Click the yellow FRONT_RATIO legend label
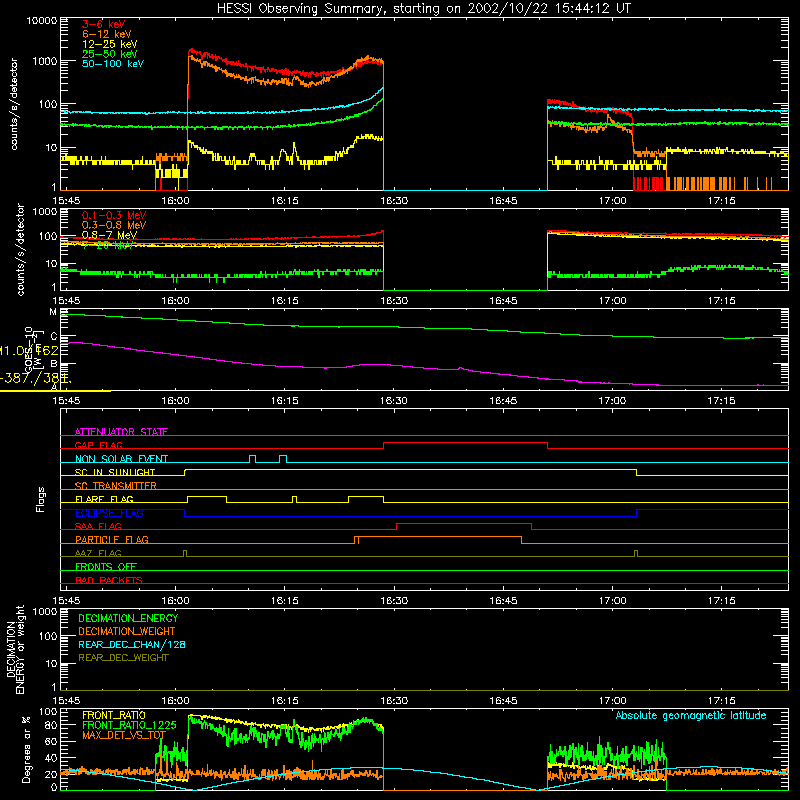The width and height of the screenshot is (800, 800). point(114,715)
